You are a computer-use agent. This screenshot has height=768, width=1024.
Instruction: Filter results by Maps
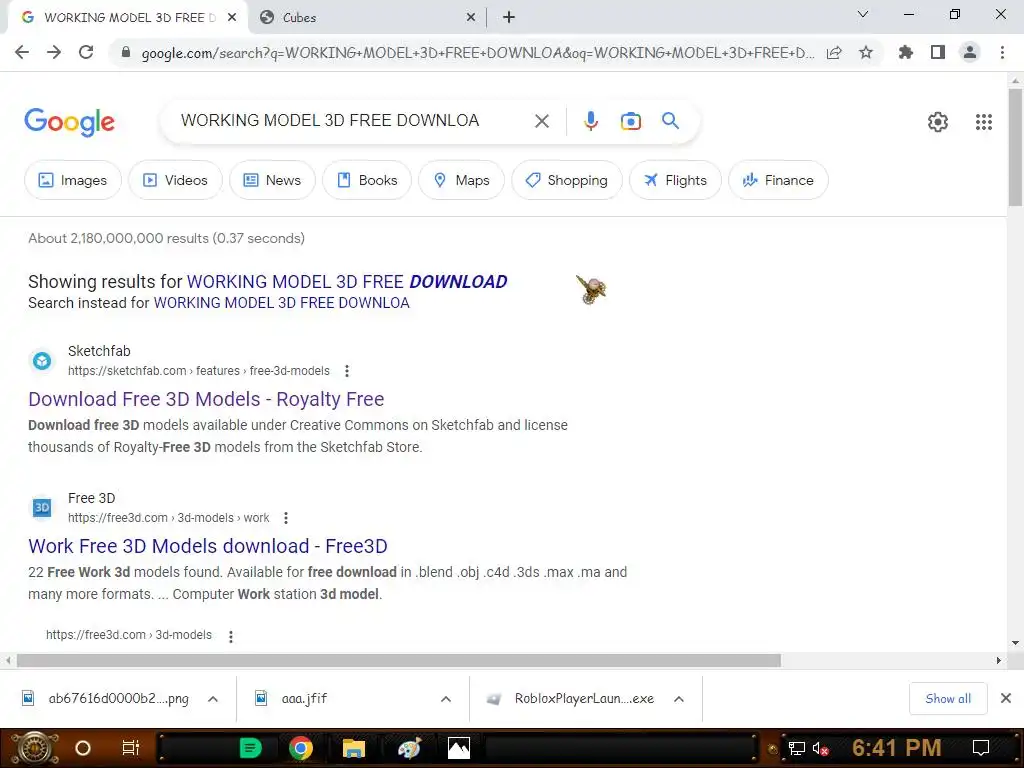click(461, 180)
